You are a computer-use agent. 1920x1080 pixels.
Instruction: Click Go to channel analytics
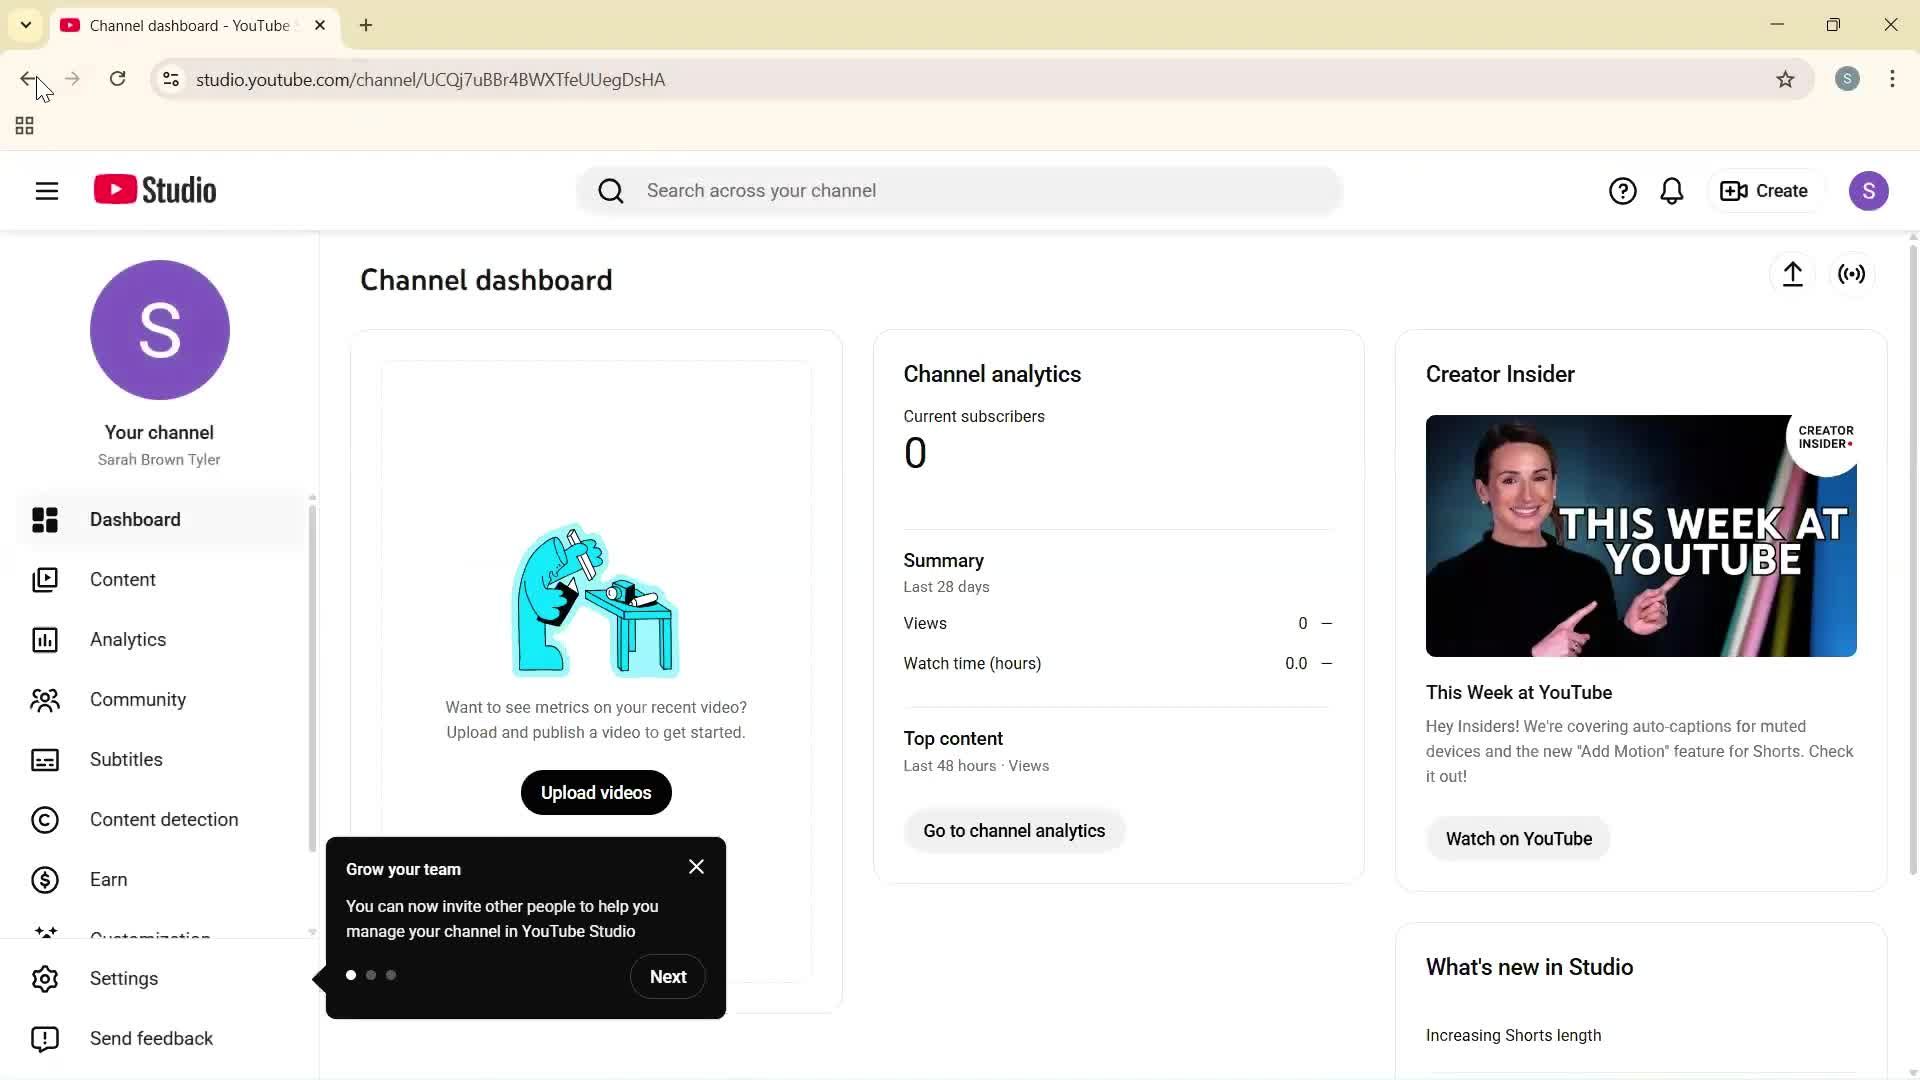[1013, 830]
